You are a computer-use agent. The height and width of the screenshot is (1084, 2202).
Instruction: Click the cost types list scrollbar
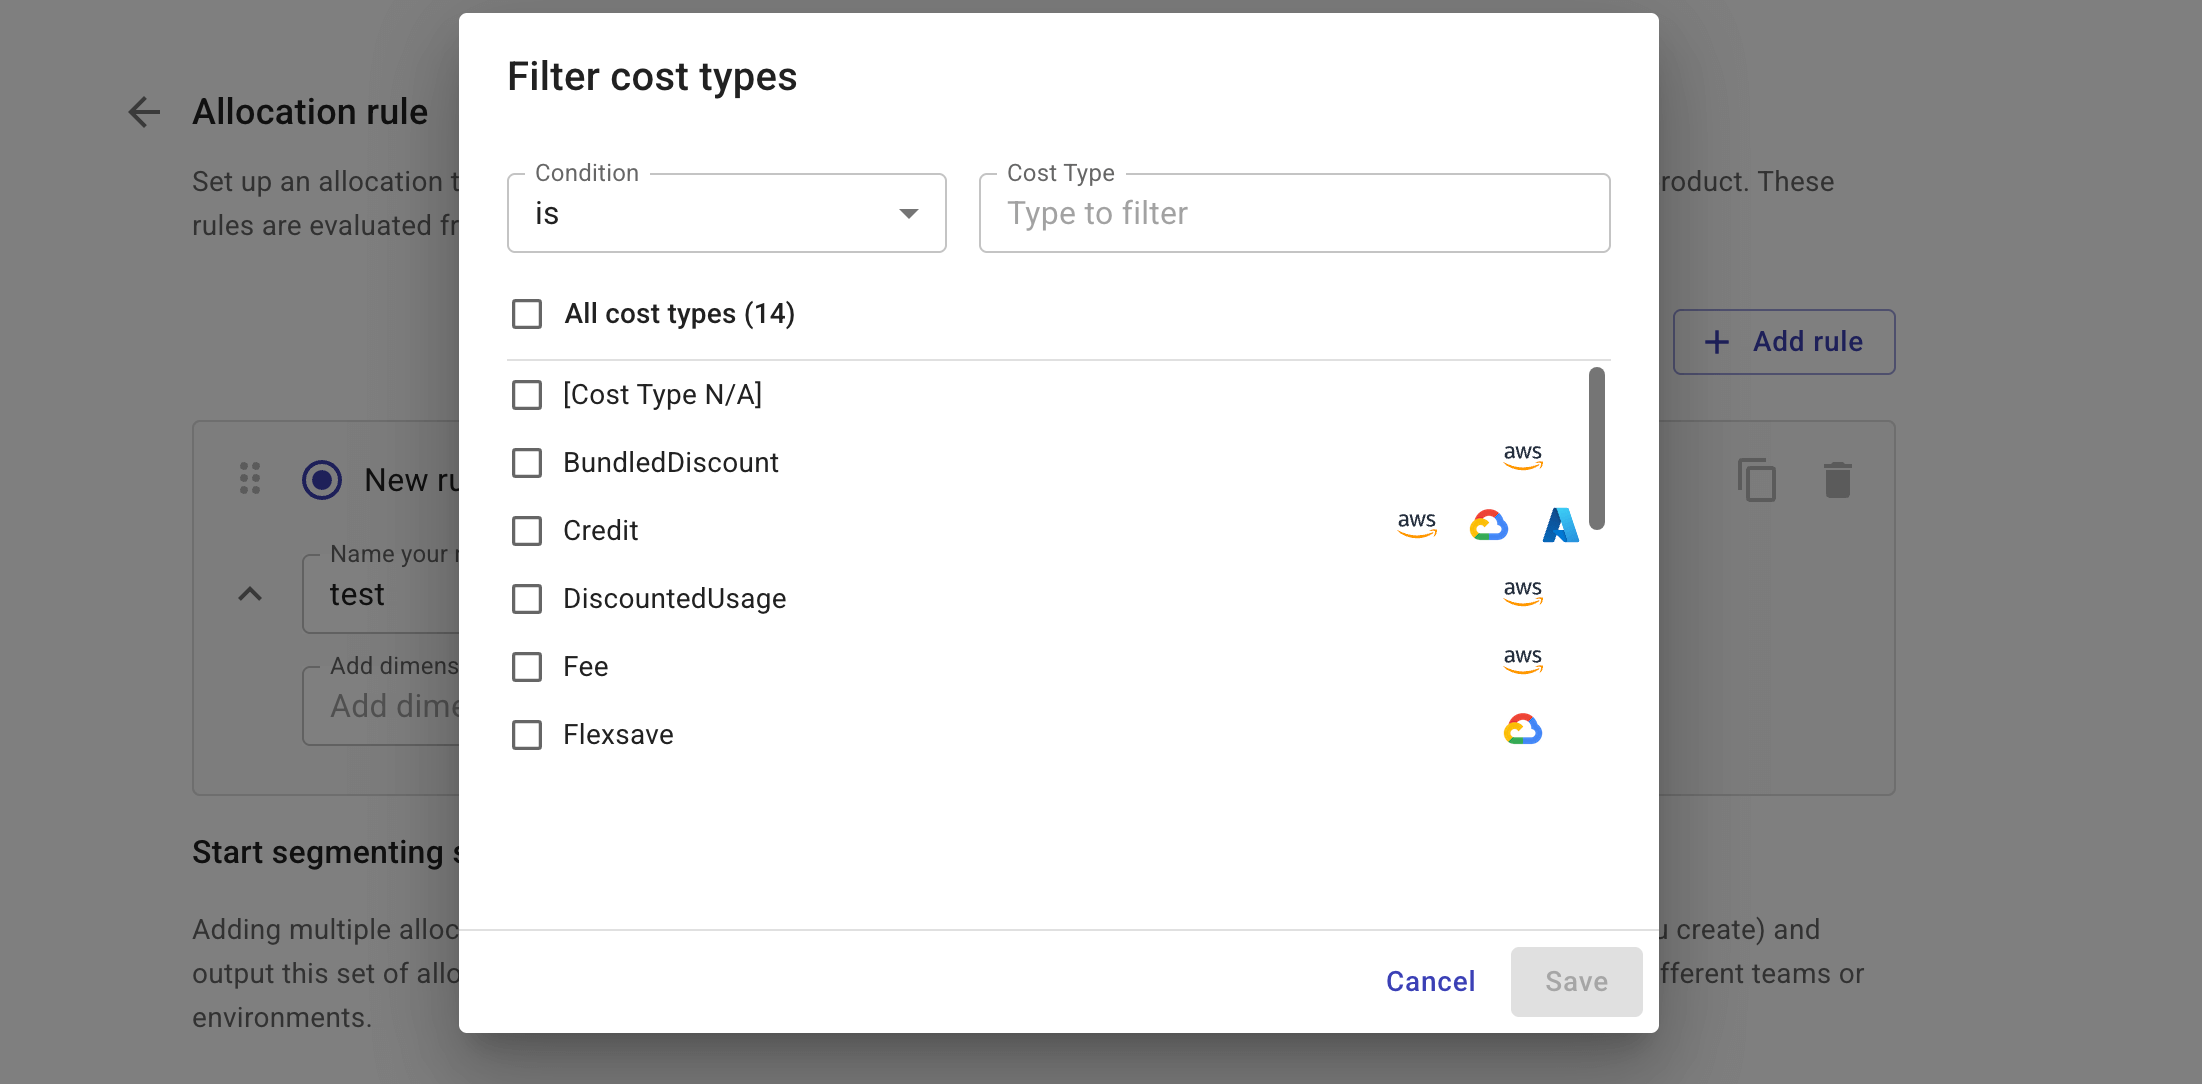coord(1596,448)
